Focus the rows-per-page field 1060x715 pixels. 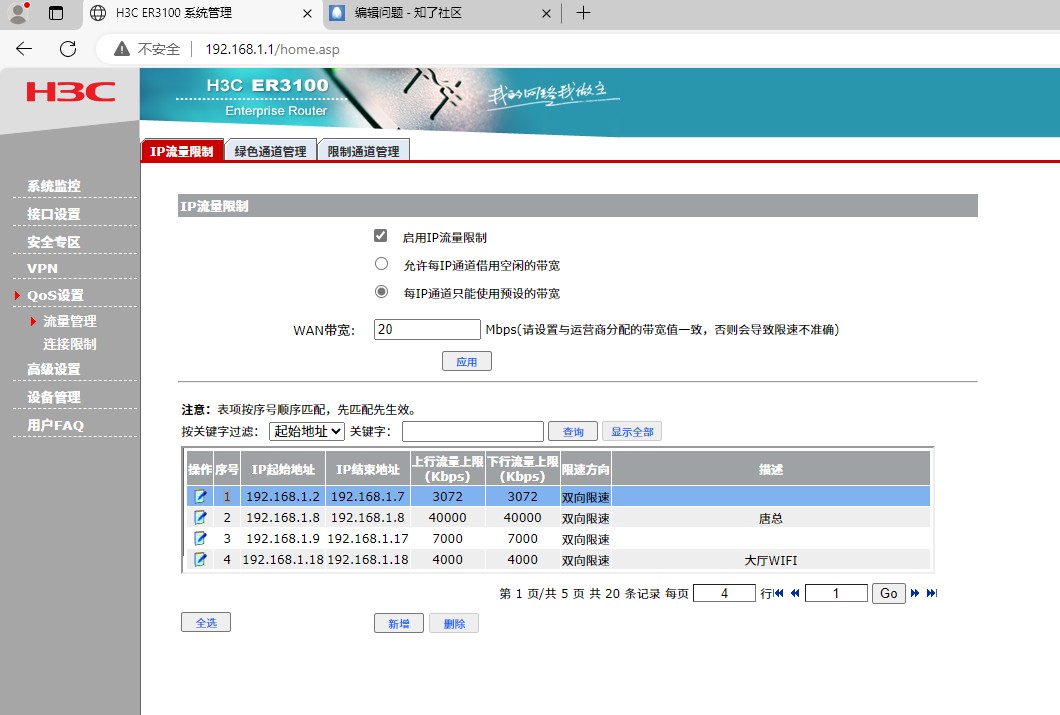click(724, 593)
